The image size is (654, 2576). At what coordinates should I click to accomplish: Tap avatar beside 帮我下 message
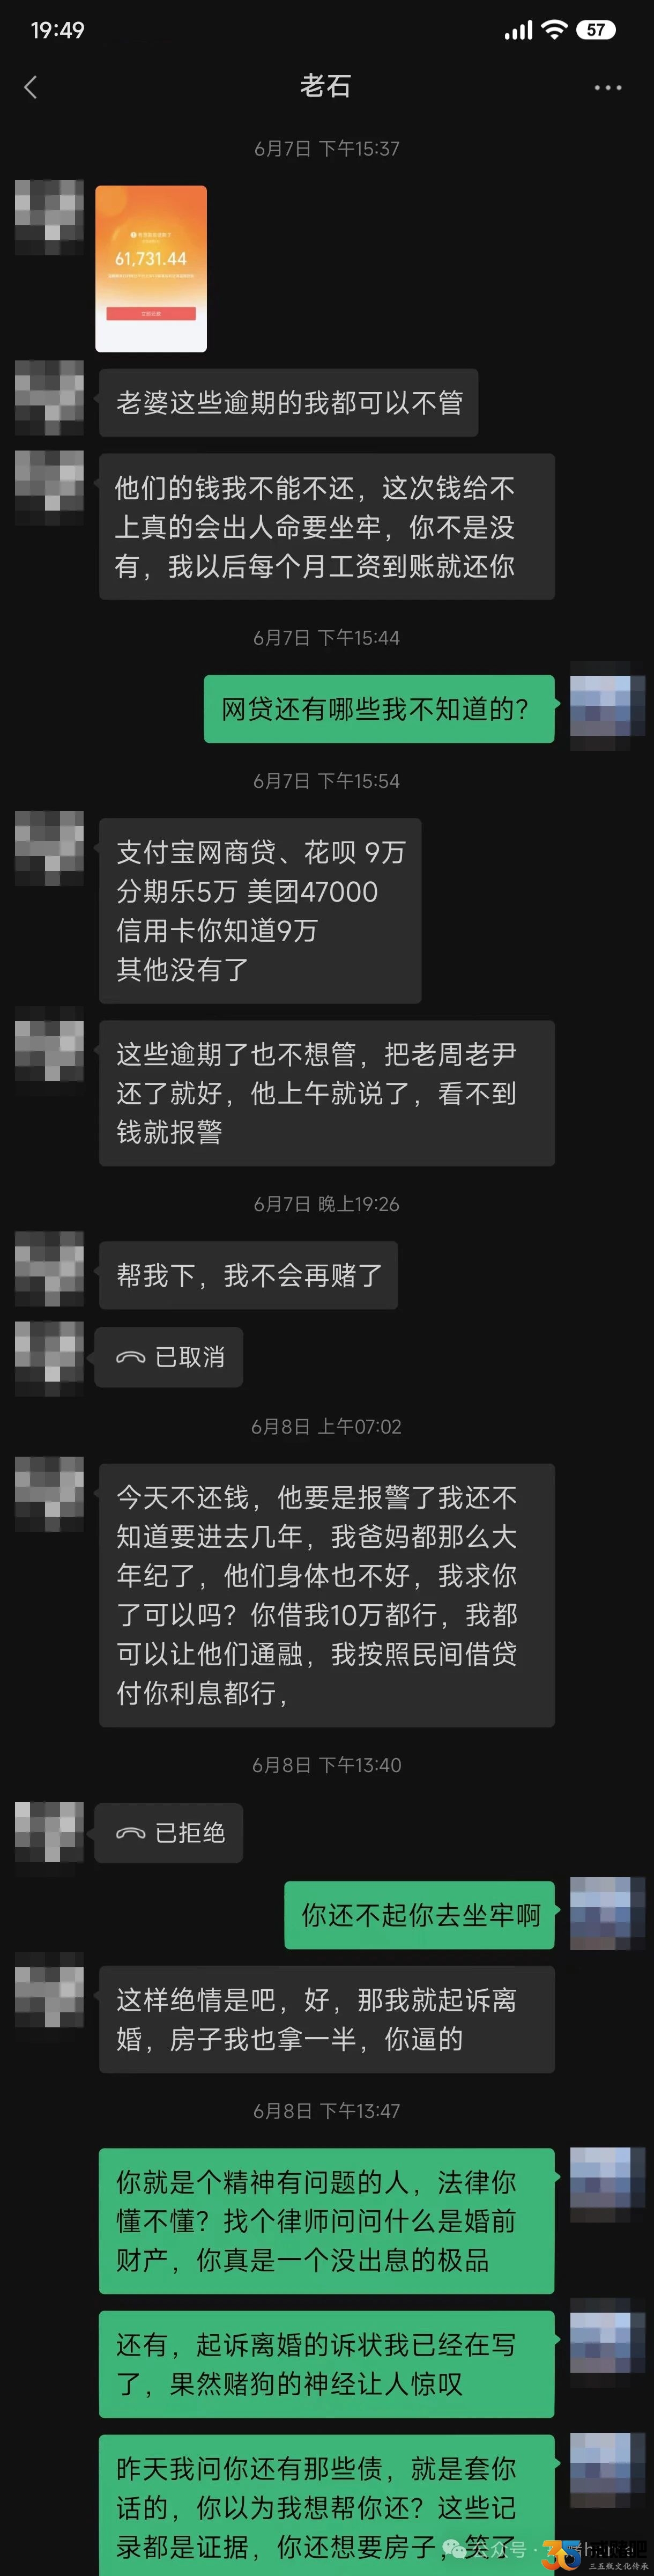[49, 1269]
